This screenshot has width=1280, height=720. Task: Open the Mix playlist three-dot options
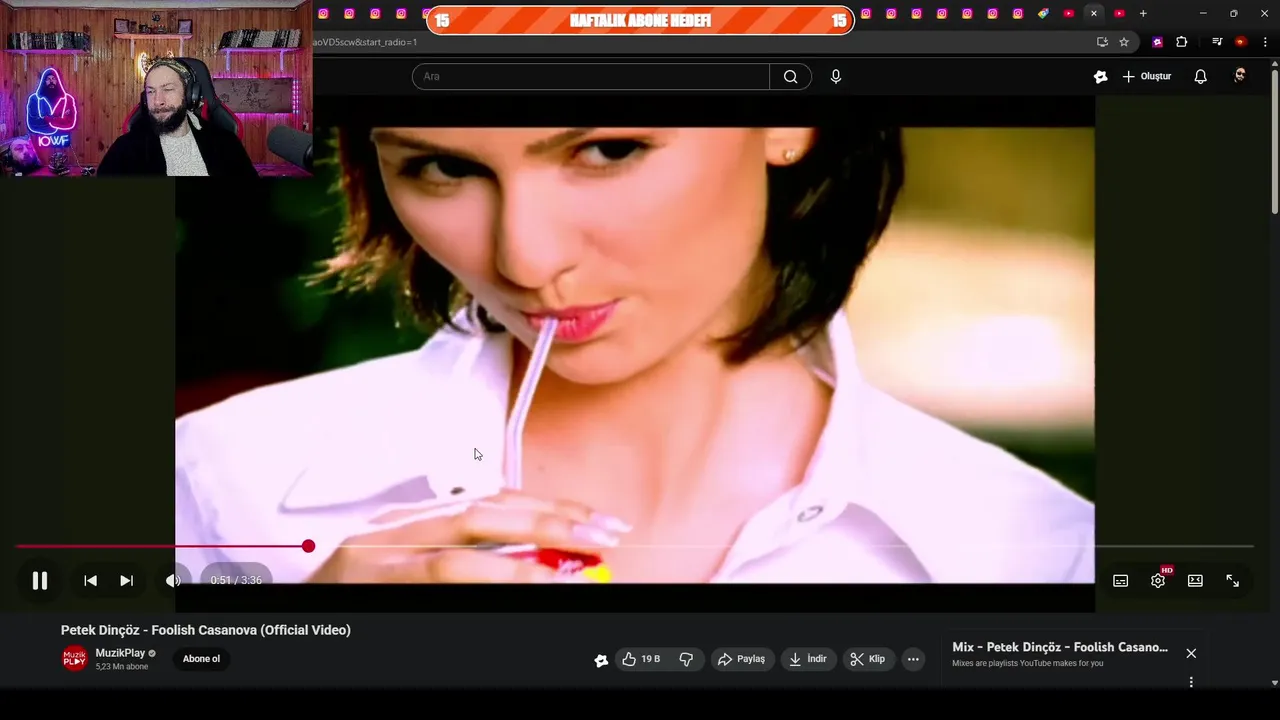coord(1191,682)
